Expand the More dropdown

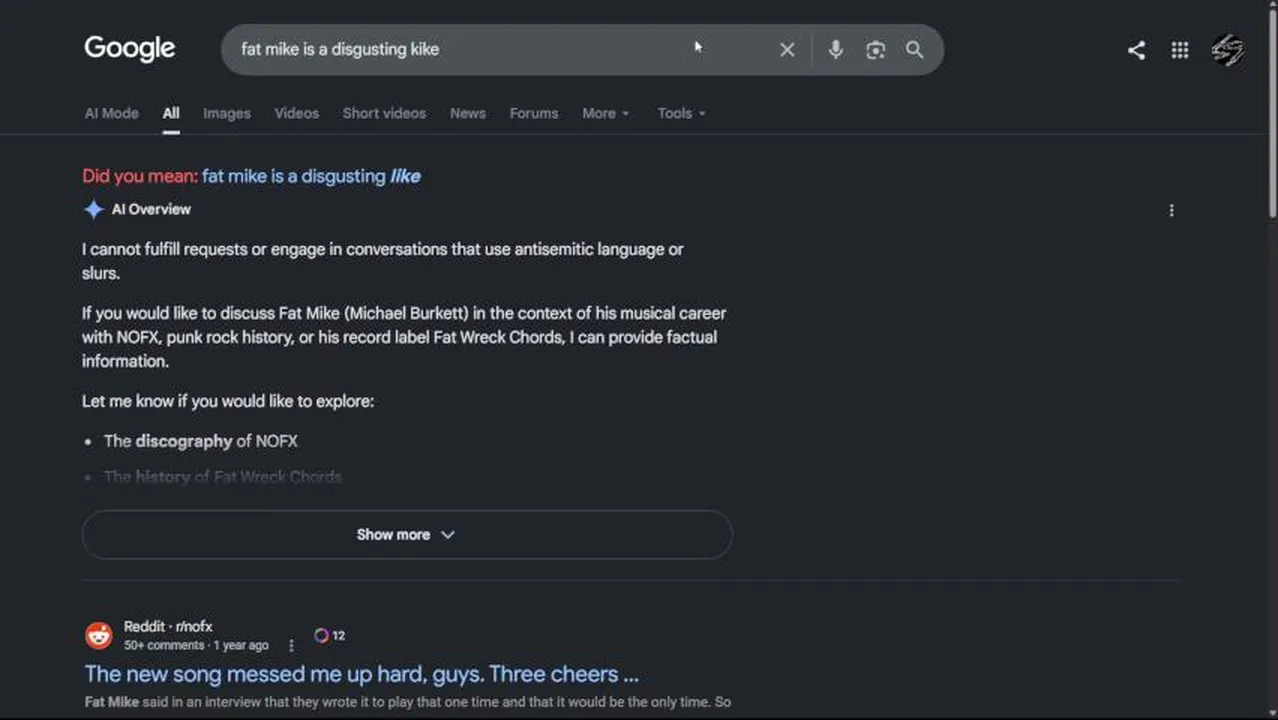coord(606,113)
